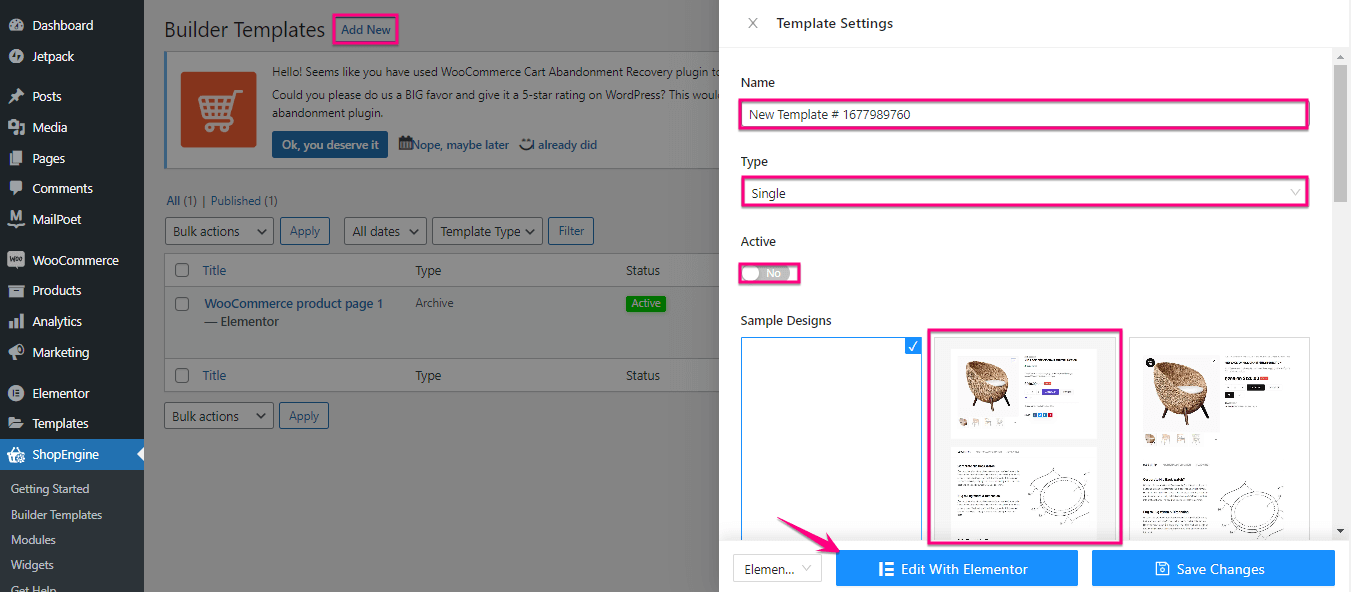Click the Posts pin icon
The width and height of the screenshot is (1351, 592).
coord(16,96)
